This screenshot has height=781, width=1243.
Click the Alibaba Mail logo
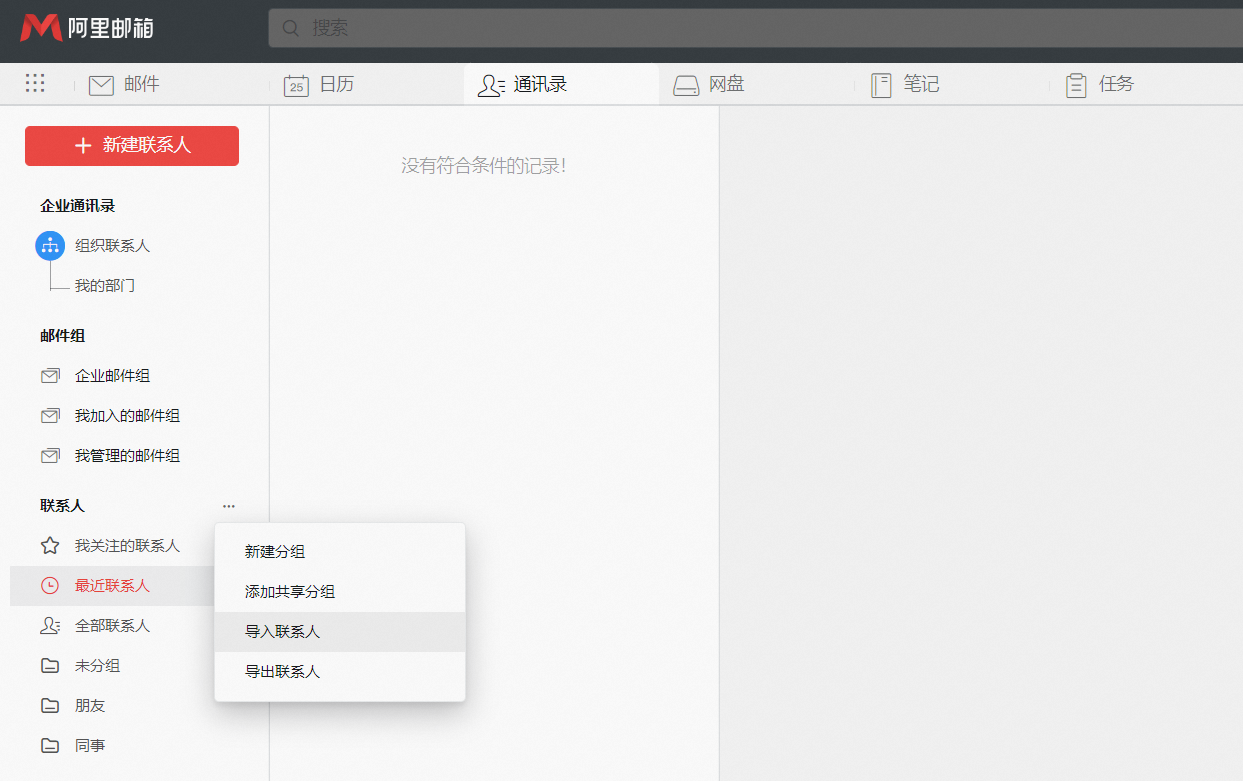[x=87, y=28]
